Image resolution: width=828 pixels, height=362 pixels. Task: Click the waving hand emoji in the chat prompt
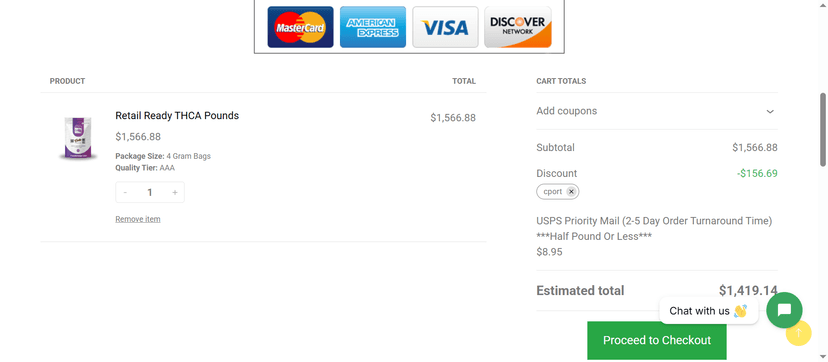740,311
